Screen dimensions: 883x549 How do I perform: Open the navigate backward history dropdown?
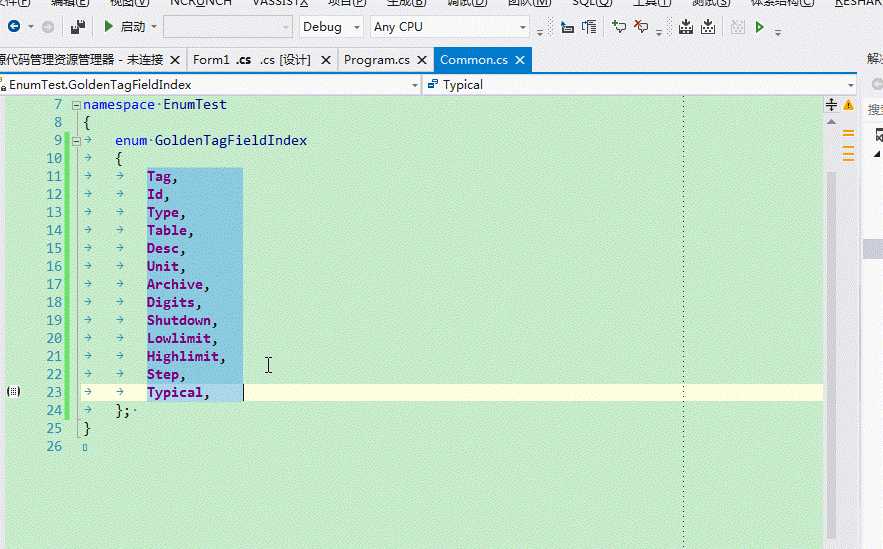tap(31, 26)
